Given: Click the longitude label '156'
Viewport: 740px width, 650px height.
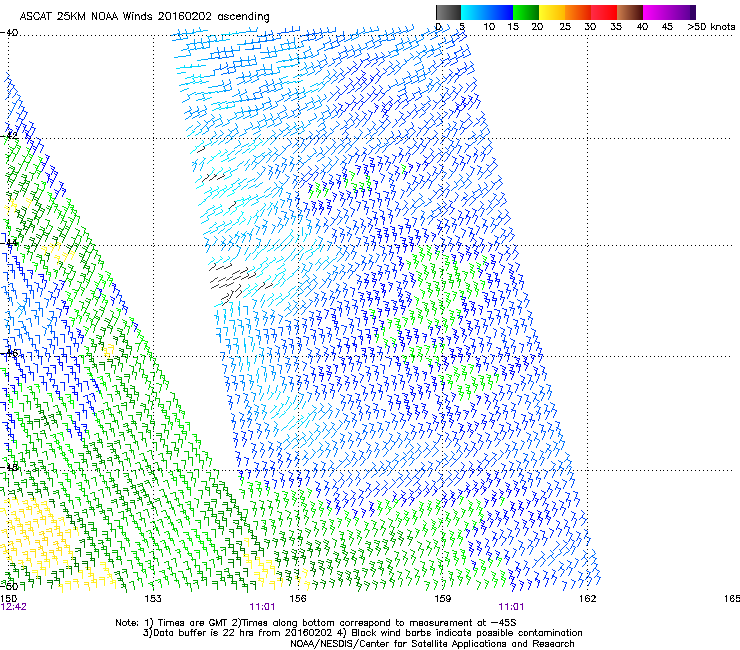Looking at the screenshot, I should 298,599.
